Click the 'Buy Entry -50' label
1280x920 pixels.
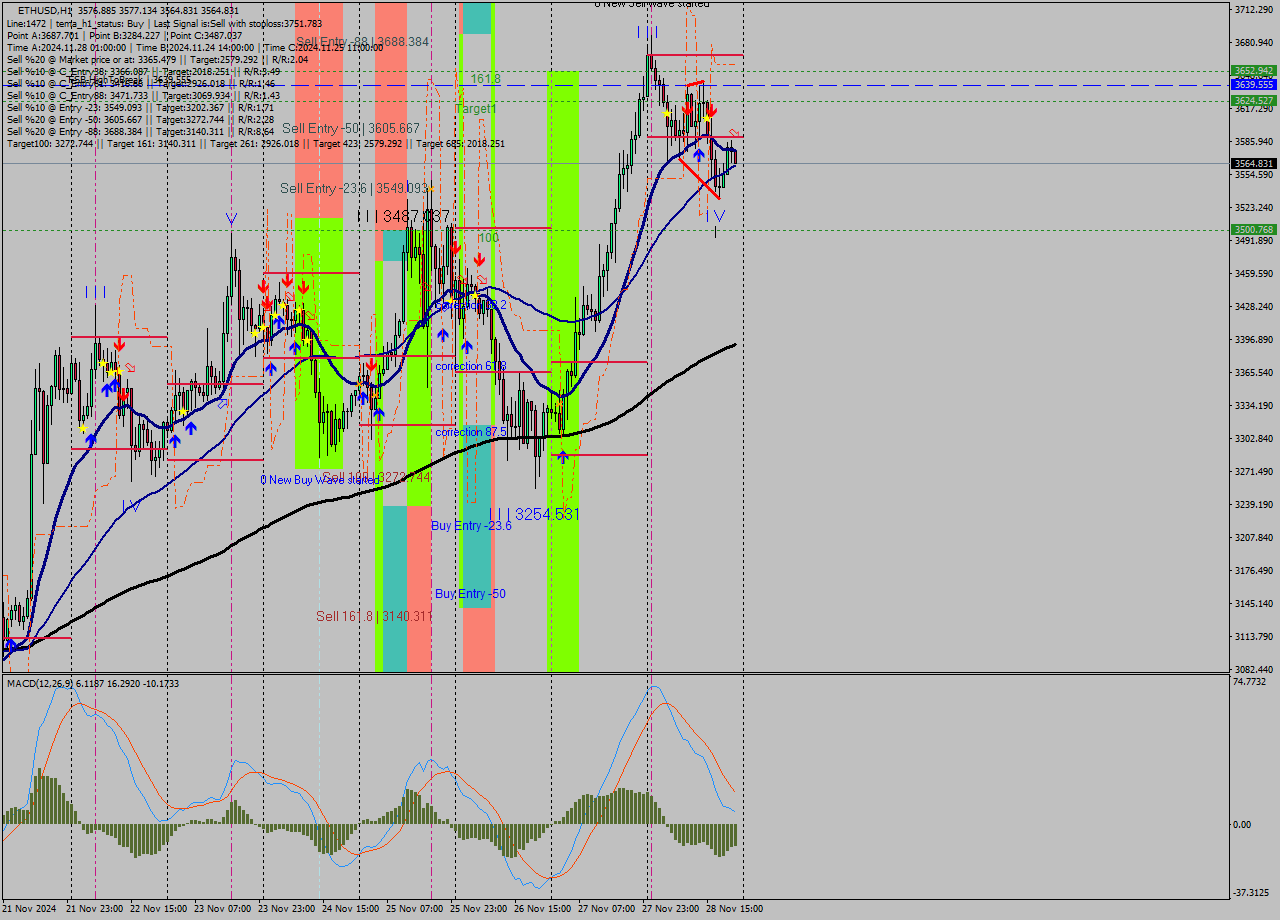coord(470,594)
